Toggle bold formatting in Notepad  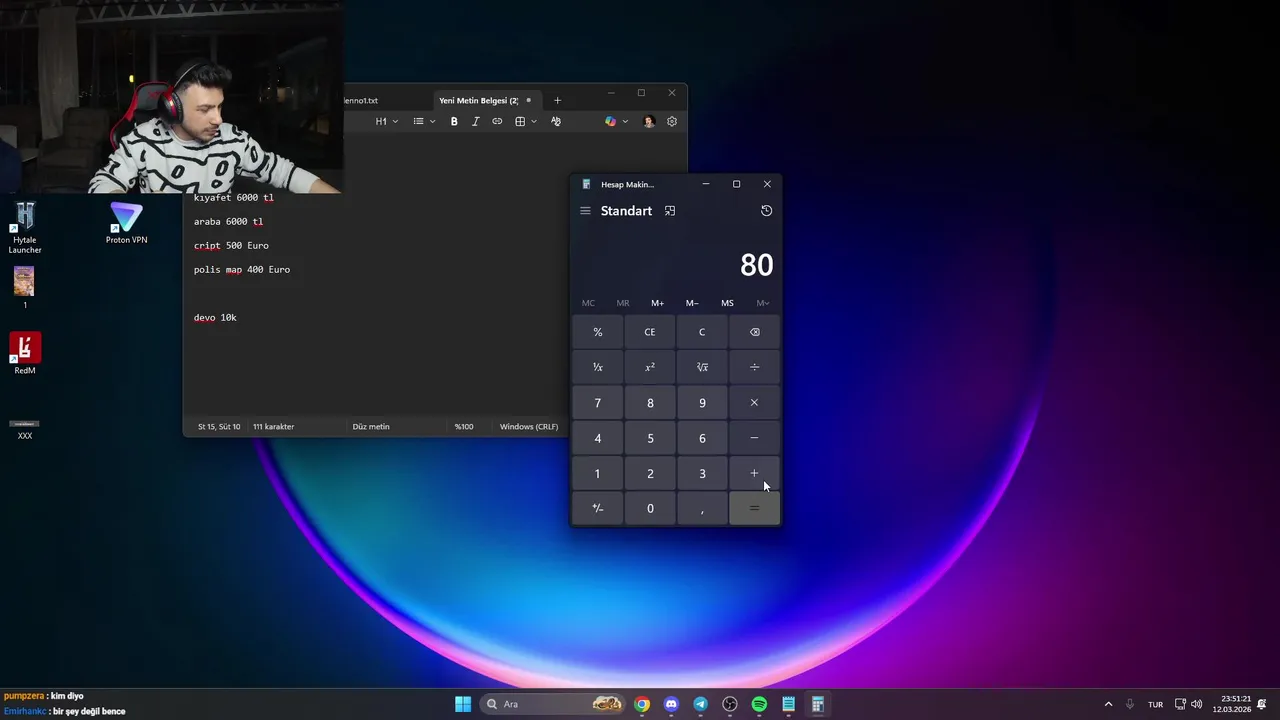point(454,121)
